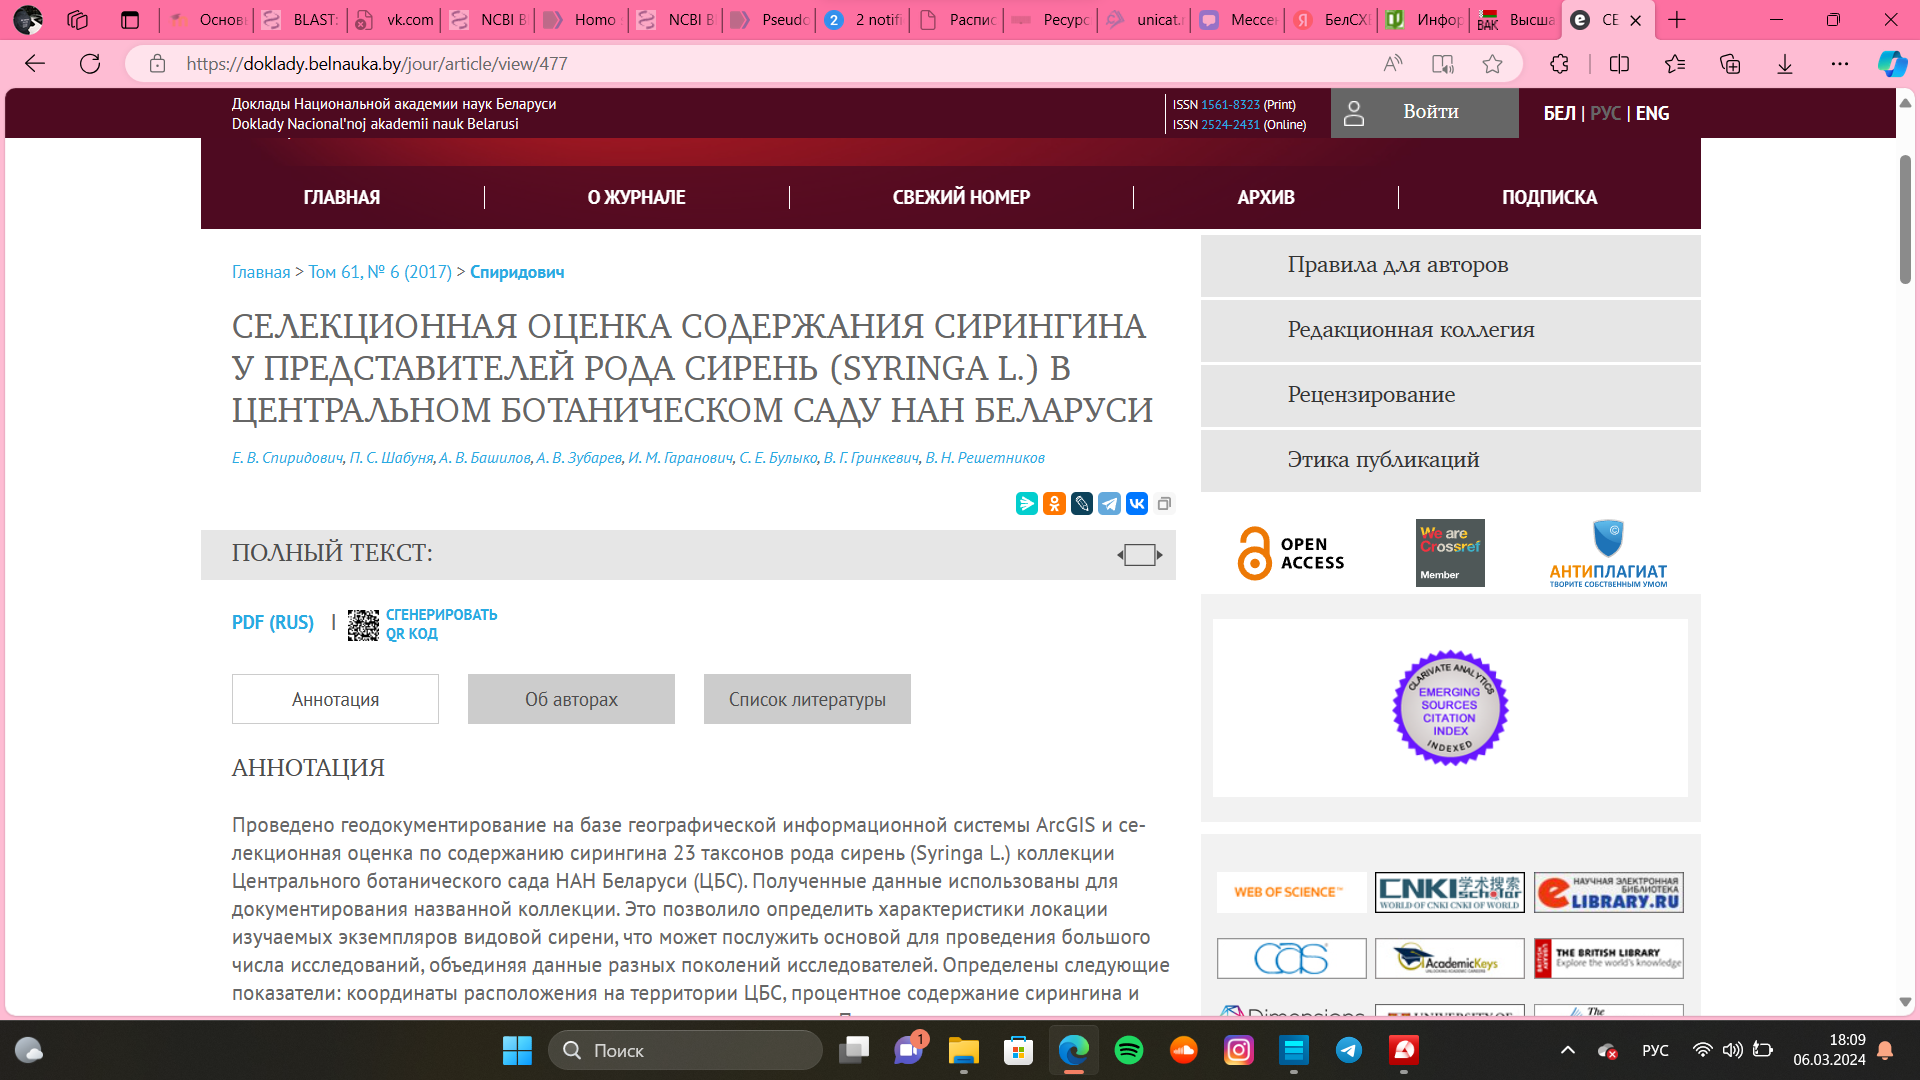Open ПОДПИСКА menu item
1920x1080 pixels.
point(1549,198)
